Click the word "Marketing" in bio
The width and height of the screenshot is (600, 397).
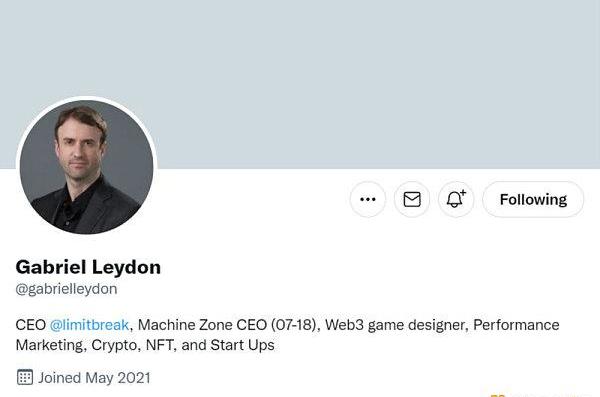49,345
